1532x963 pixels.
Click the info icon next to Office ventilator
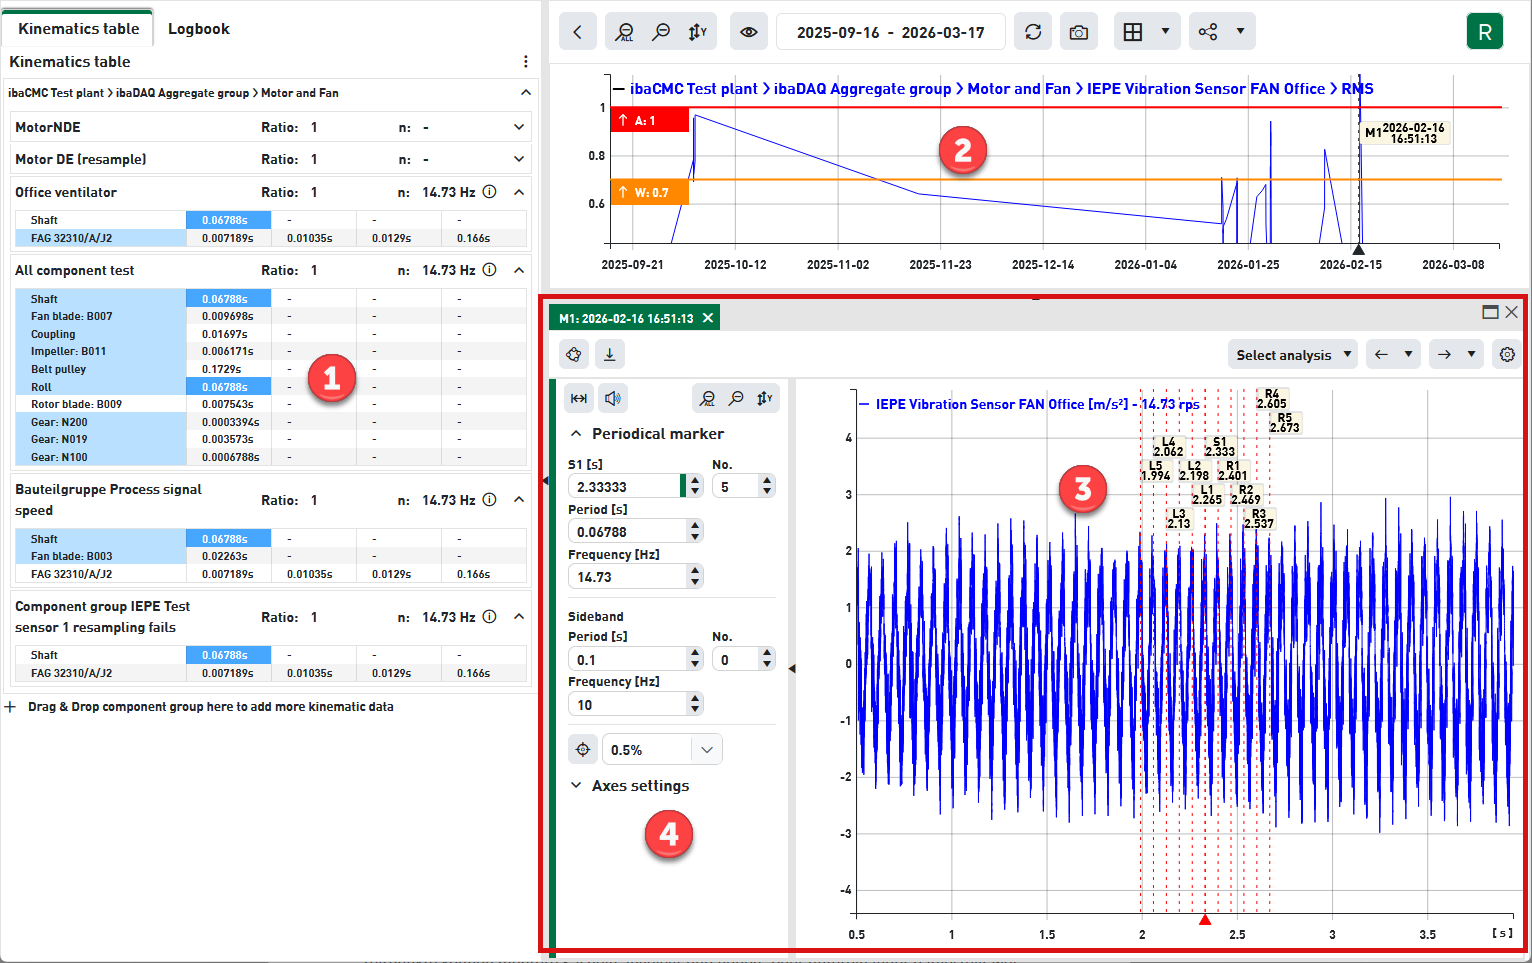click(x=489, y=192)
